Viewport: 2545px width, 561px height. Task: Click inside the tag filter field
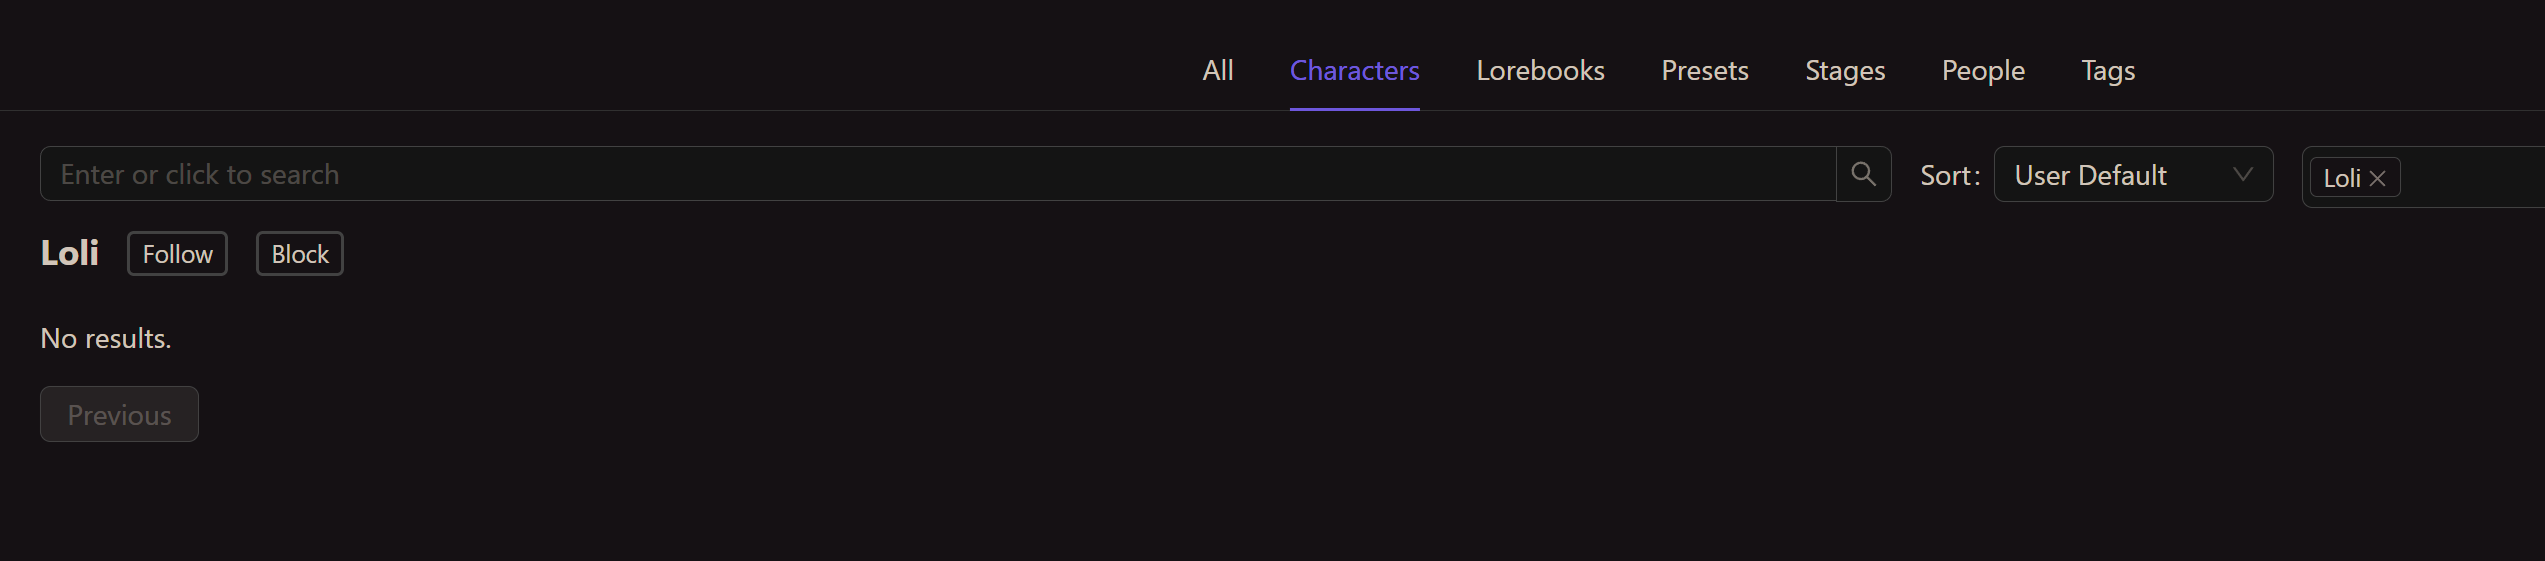tap(2470, 177)
